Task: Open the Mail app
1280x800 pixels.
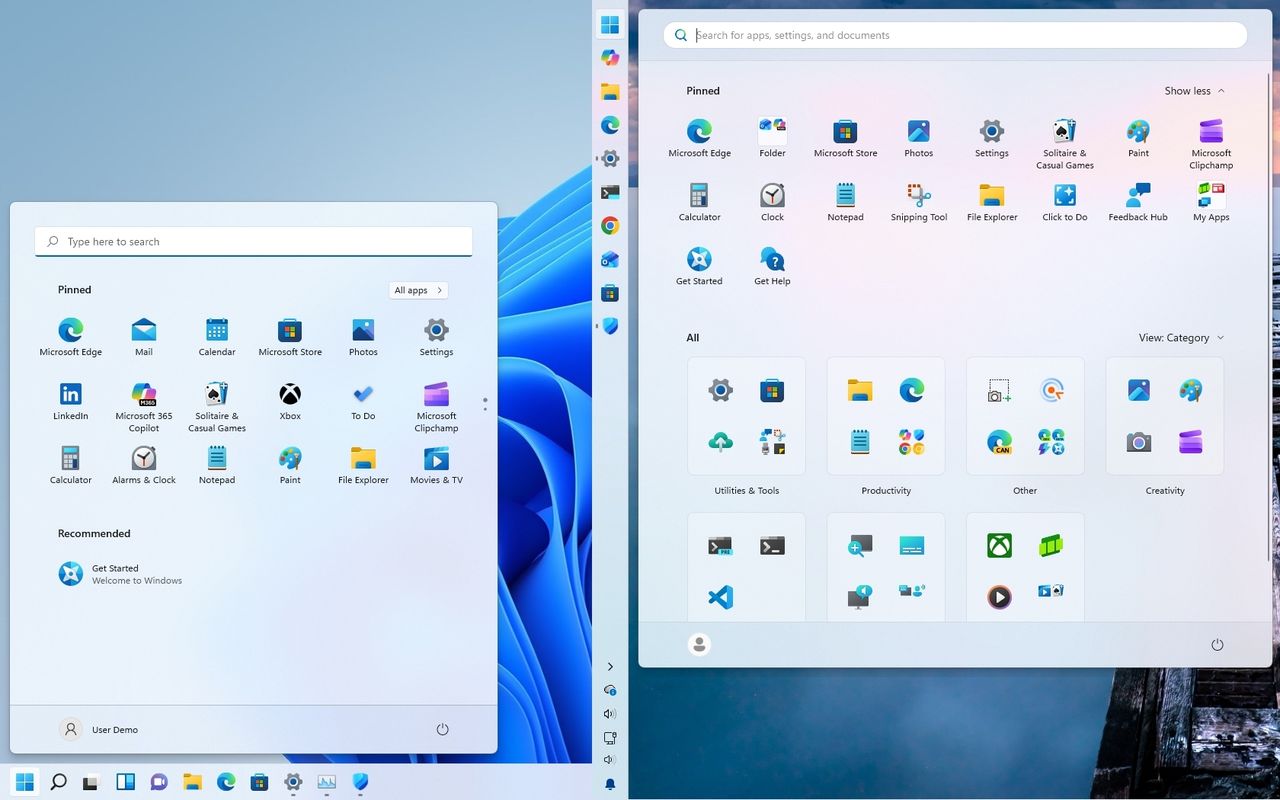Action: tap(144, 337)
